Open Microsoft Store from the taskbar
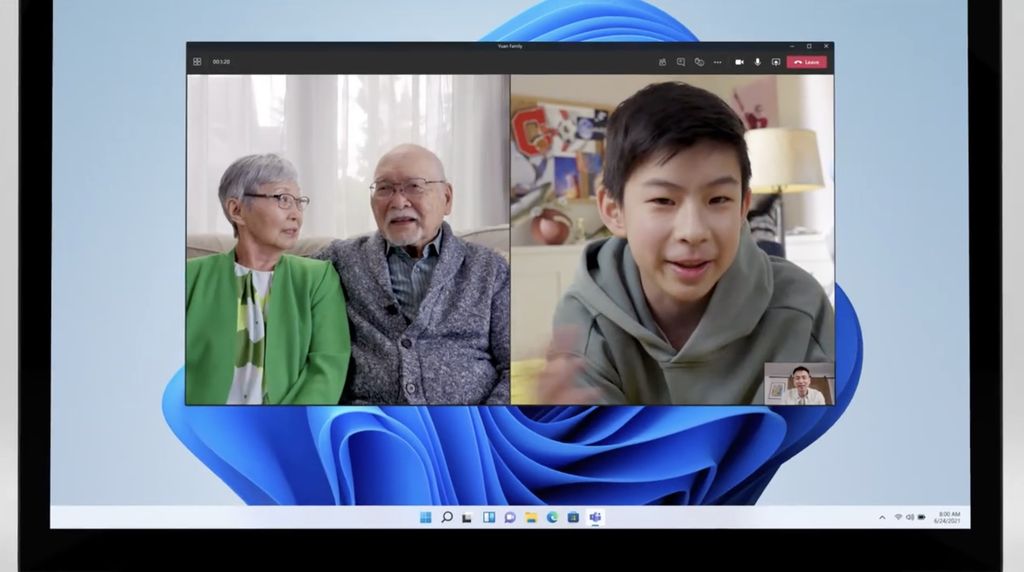This screenshot has height=572, width=1024. tap(573, 517)
